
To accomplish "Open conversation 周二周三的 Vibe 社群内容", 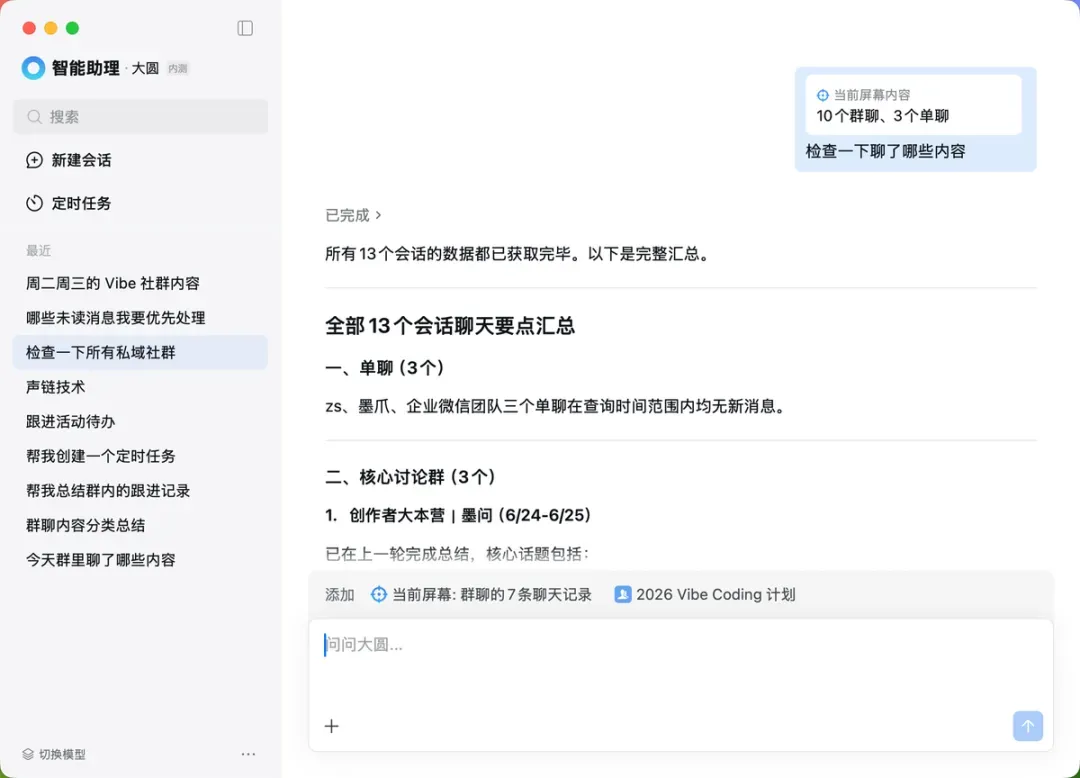I will click(141, 284).
